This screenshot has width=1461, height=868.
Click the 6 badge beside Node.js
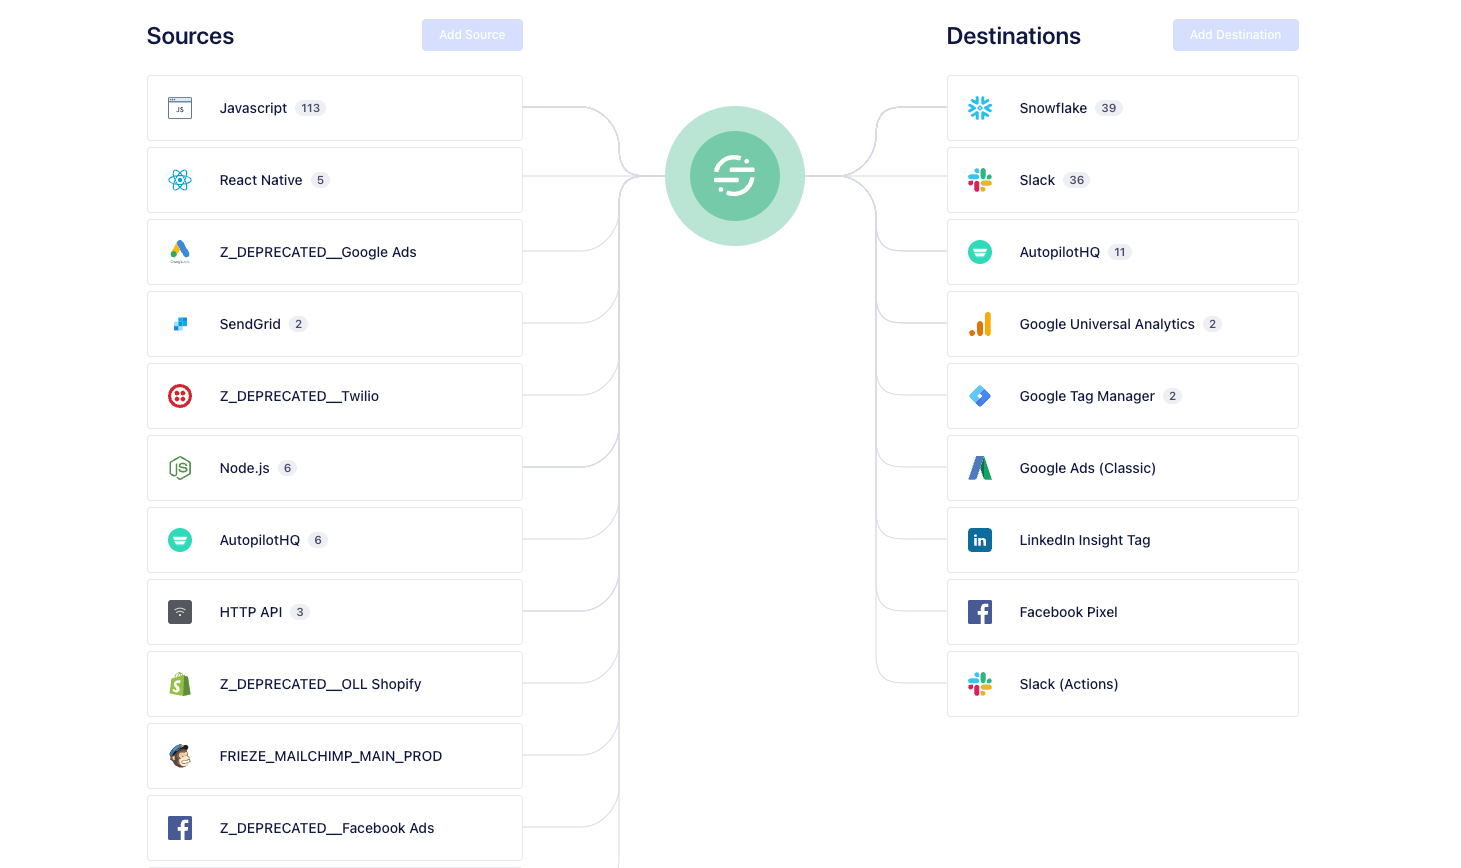(x=288, y=468)
